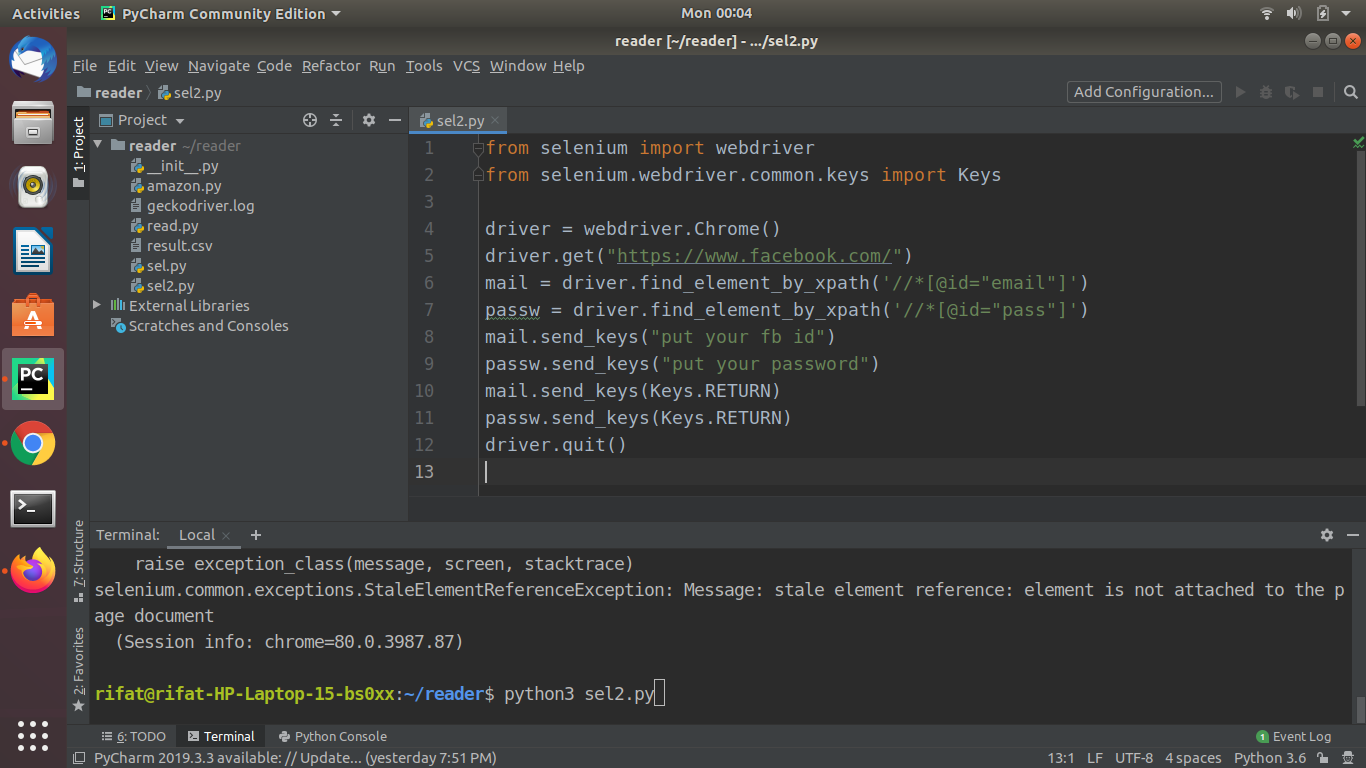Viewport: 1366px width, 768px height.
Task: Change UTF-8 file encoding in status bar
Action: point(1134,758)
